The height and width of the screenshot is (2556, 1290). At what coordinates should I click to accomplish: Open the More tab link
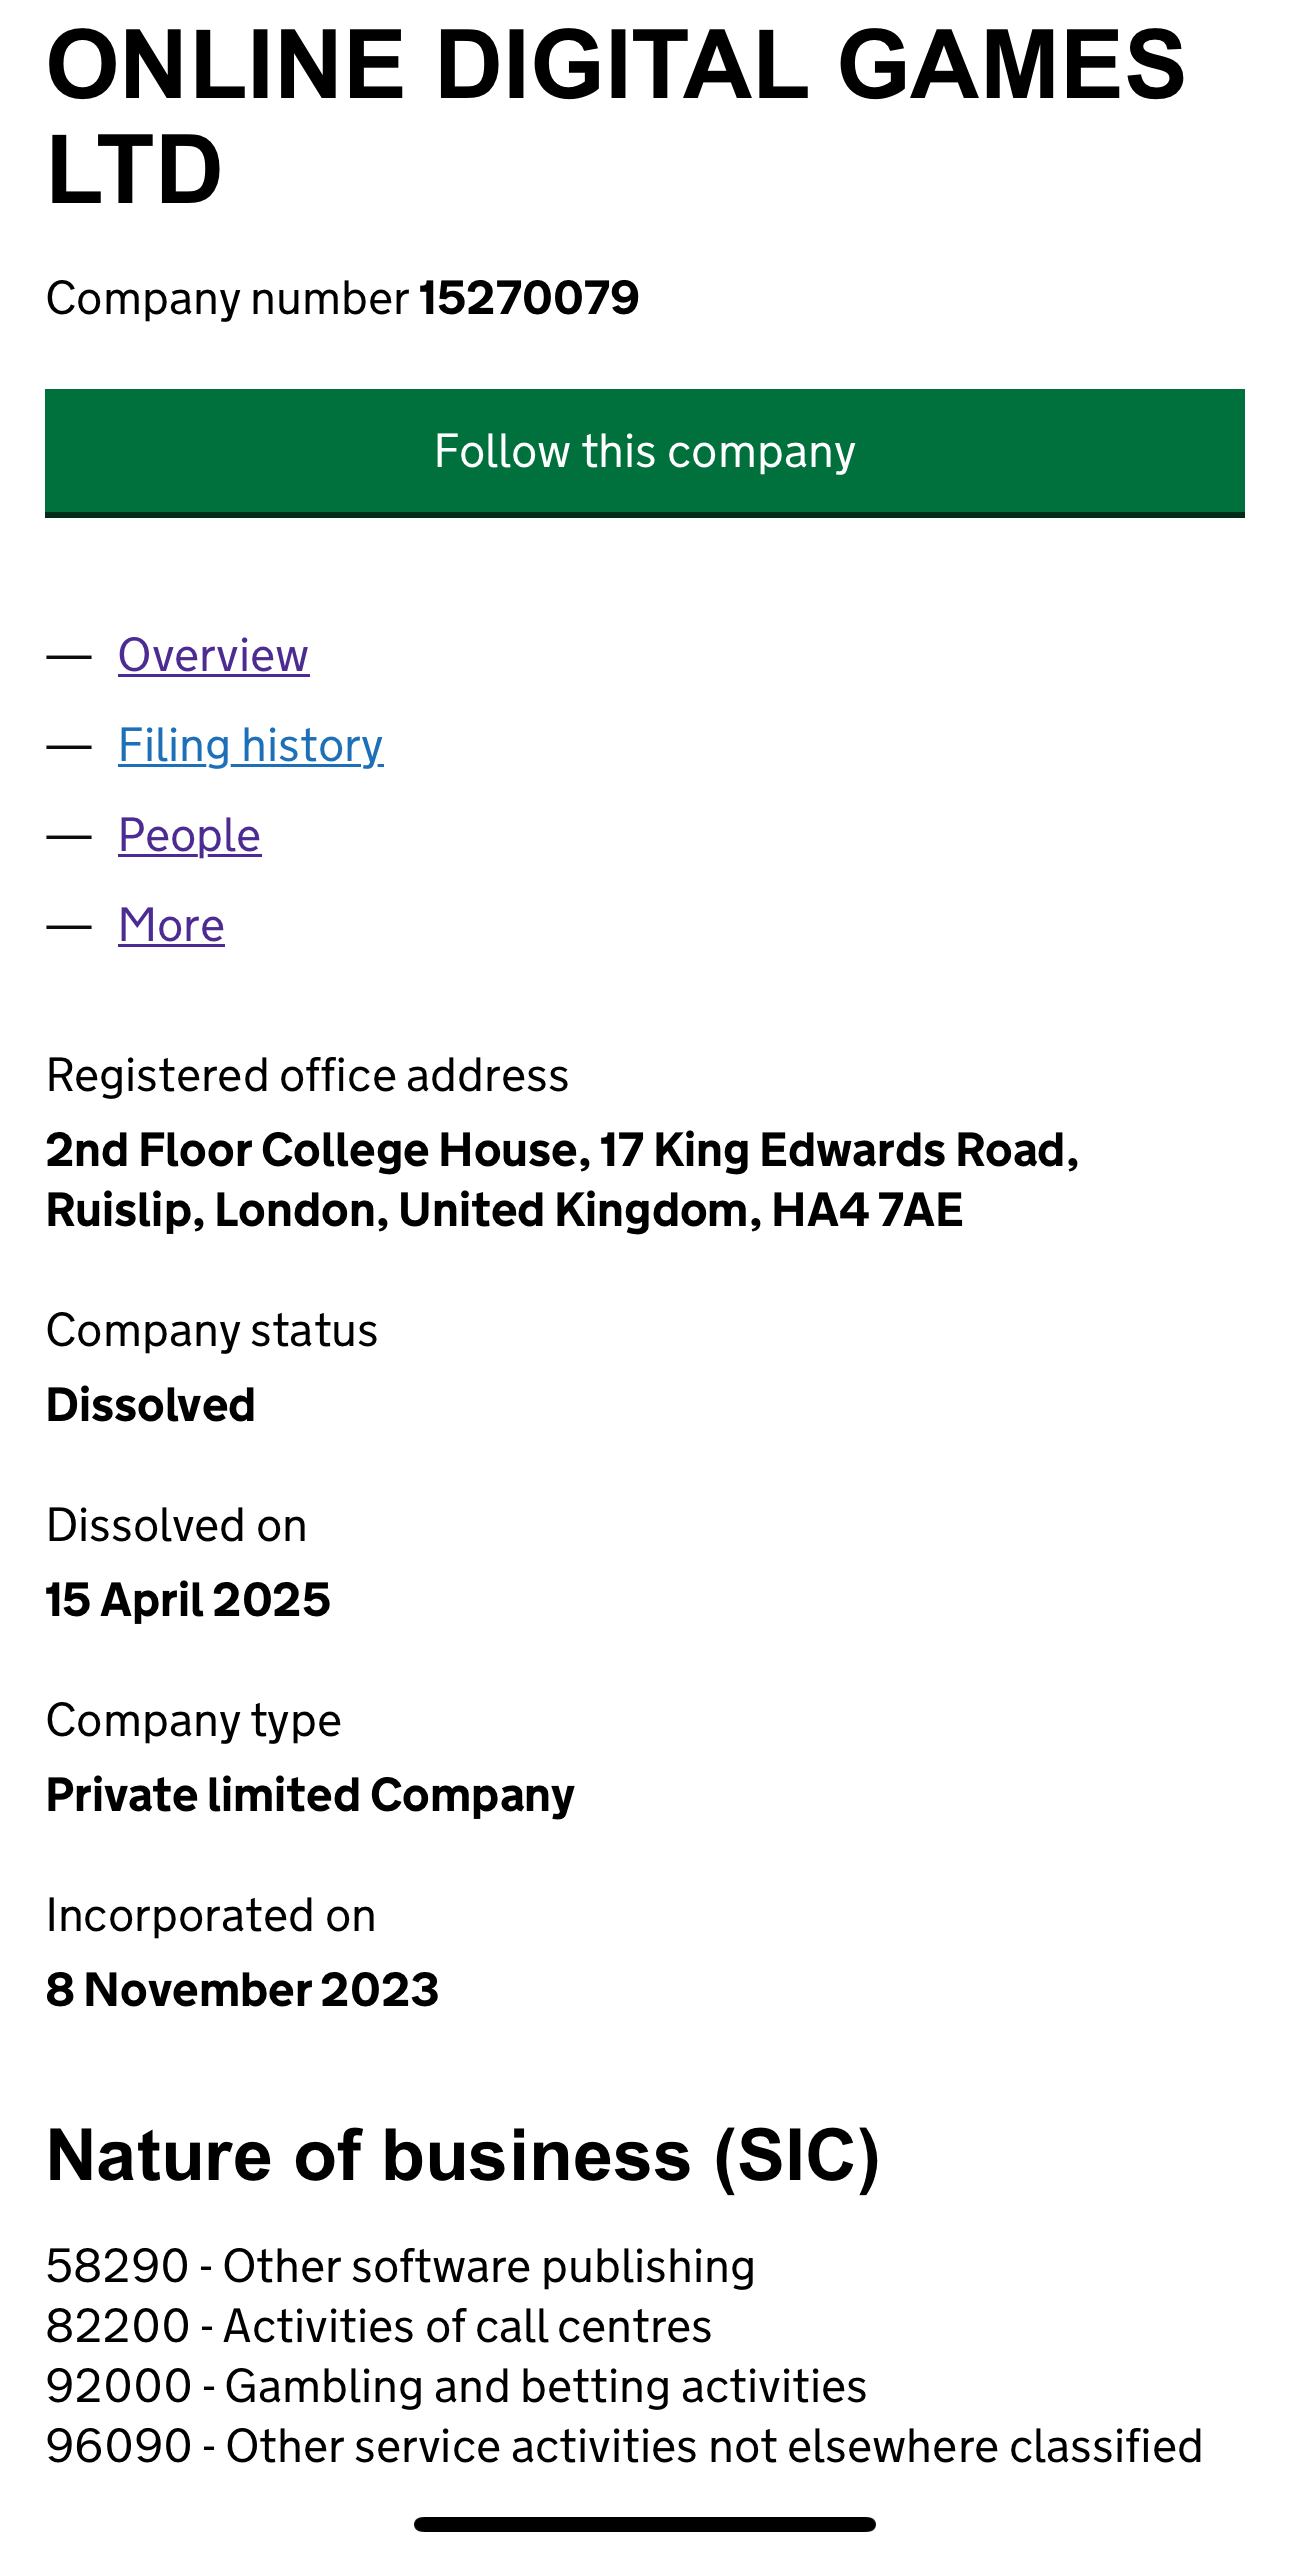point(171,926)
